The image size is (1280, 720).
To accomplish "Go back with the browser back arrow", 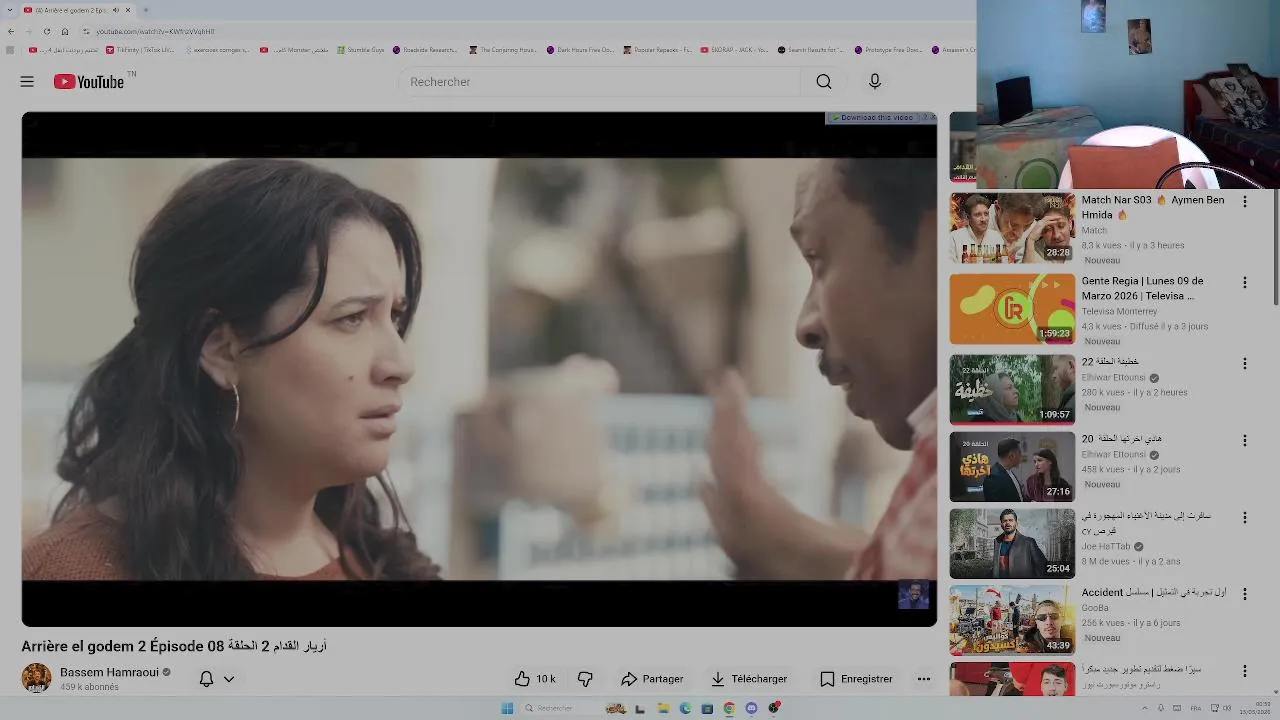I will [x=11, y=31].
